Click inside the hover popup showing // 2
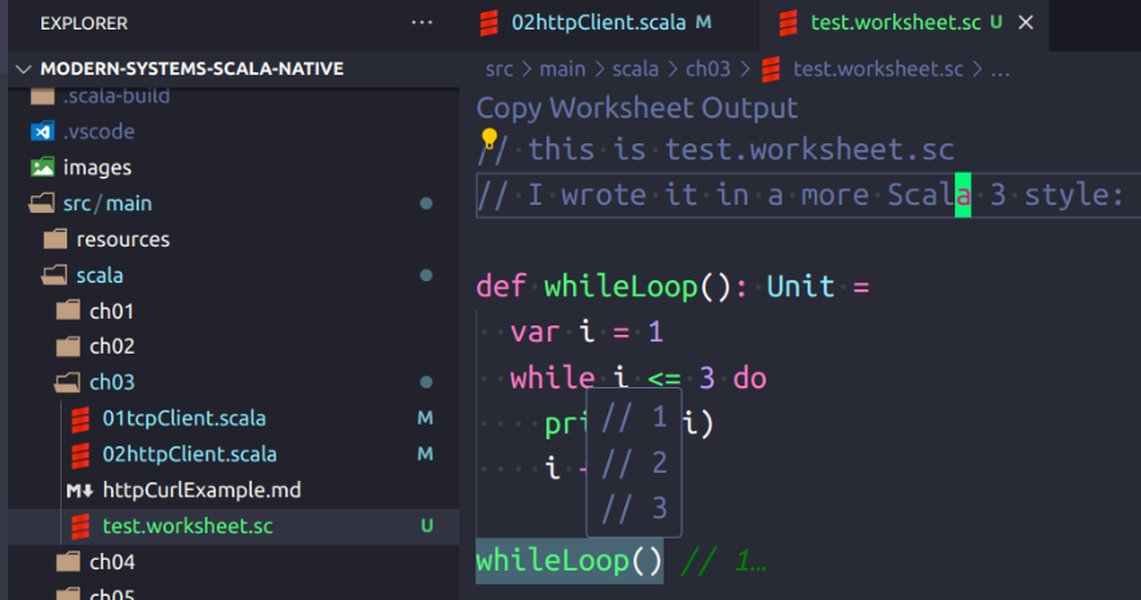 pos(634,463)
